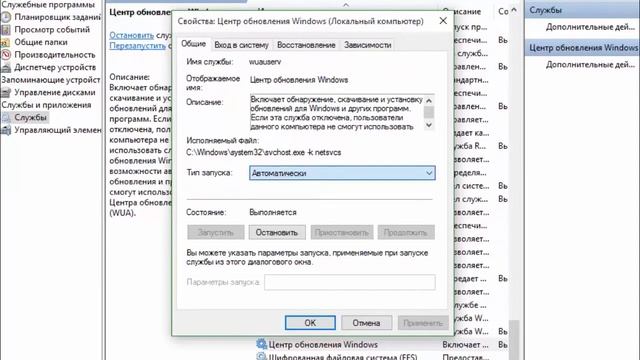
Task: Click gear icon of Шифрованная файловая система row
Action: point(261,356)
